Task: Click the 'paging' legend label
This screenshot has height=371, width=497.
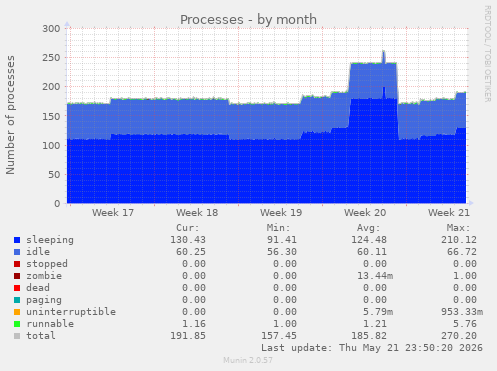Action: click(44, 300)
